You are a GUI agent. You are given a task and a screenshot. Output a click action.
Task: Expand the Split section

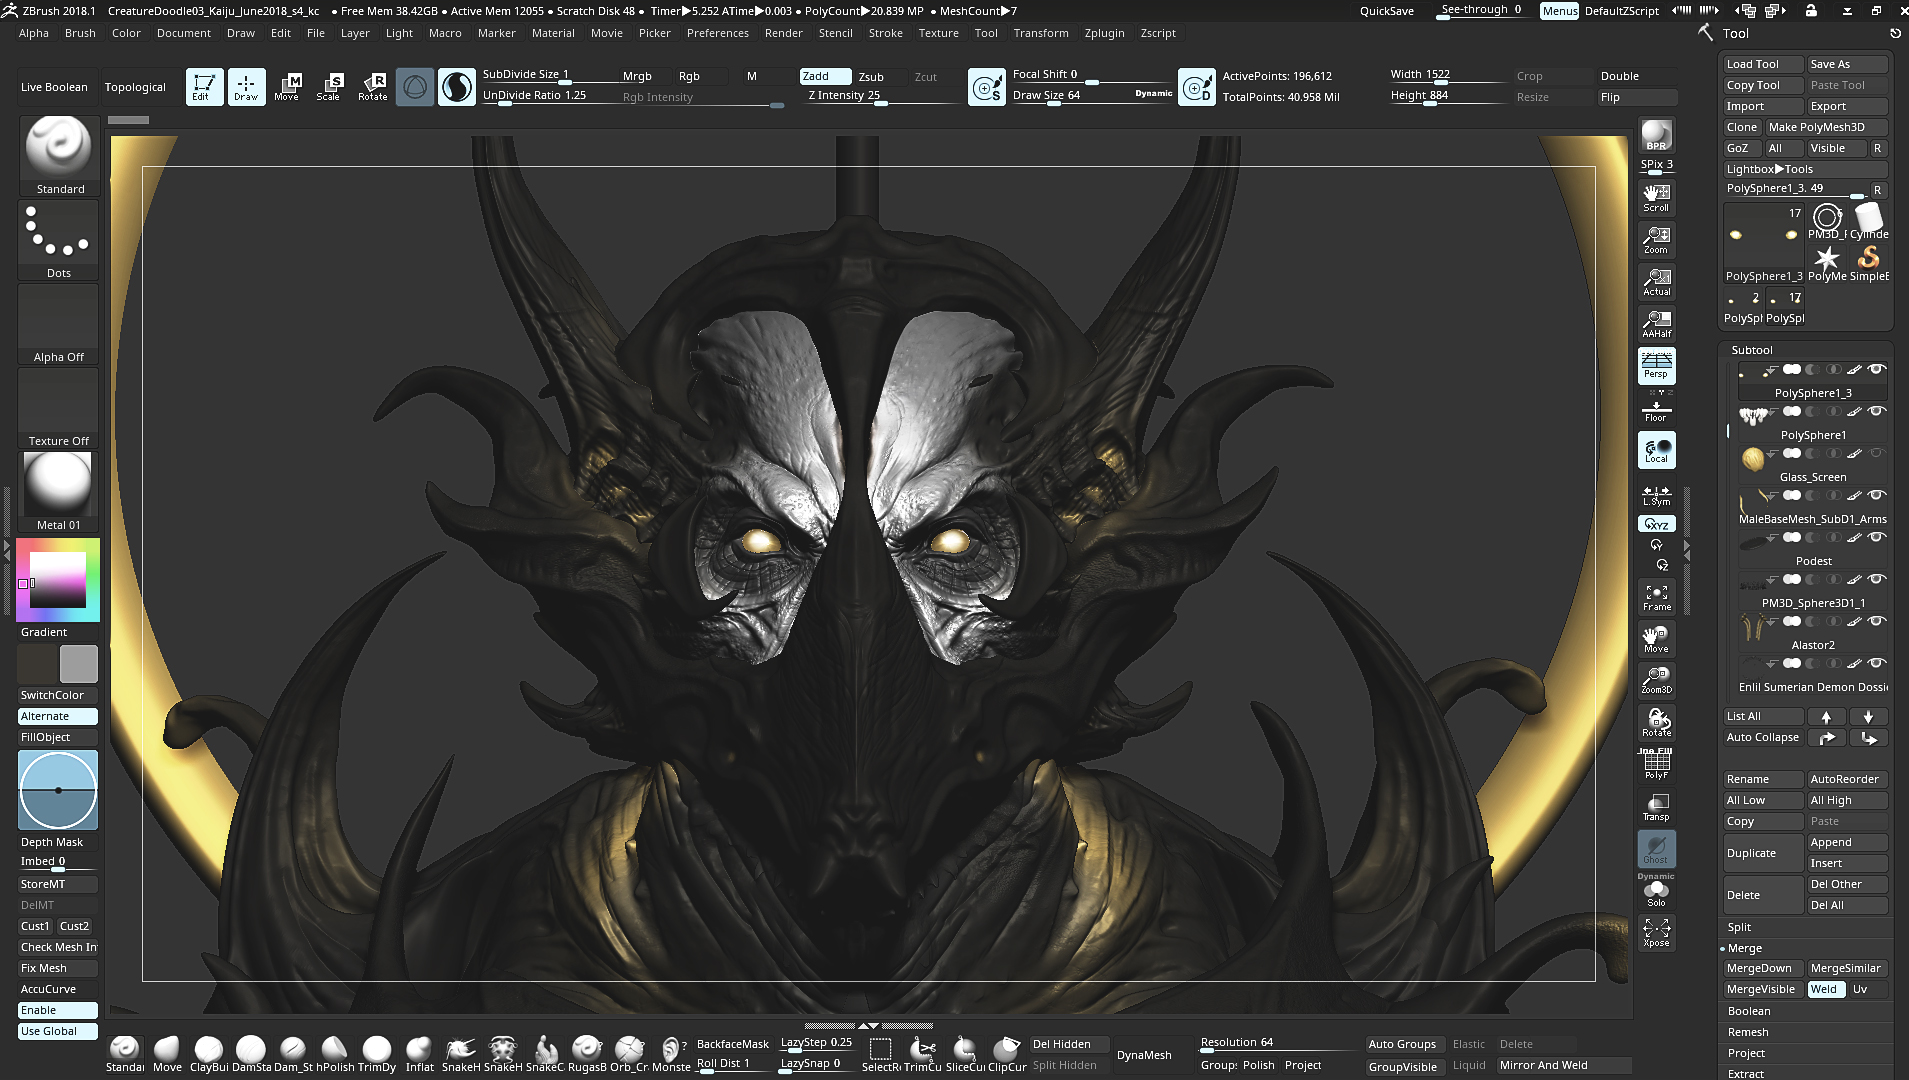(x=1739, y=927)
